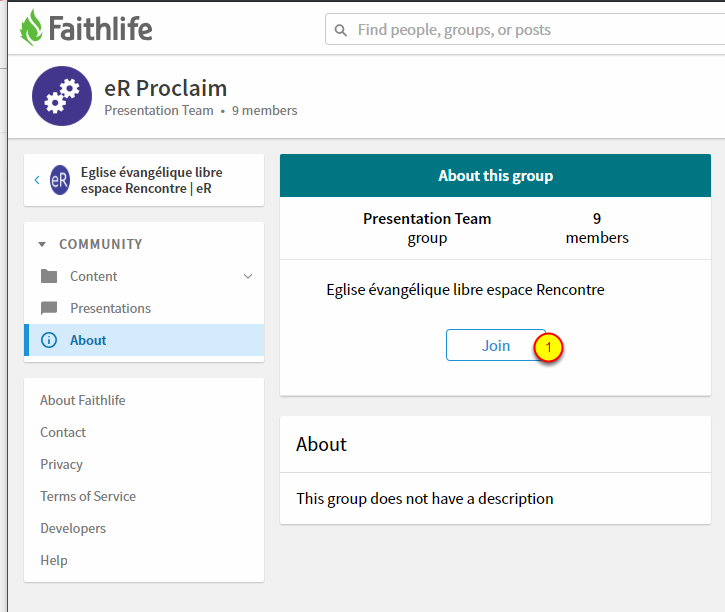Collapse the COMMUNITY section triangle
725x612 pixels.
tap(42, 245)
